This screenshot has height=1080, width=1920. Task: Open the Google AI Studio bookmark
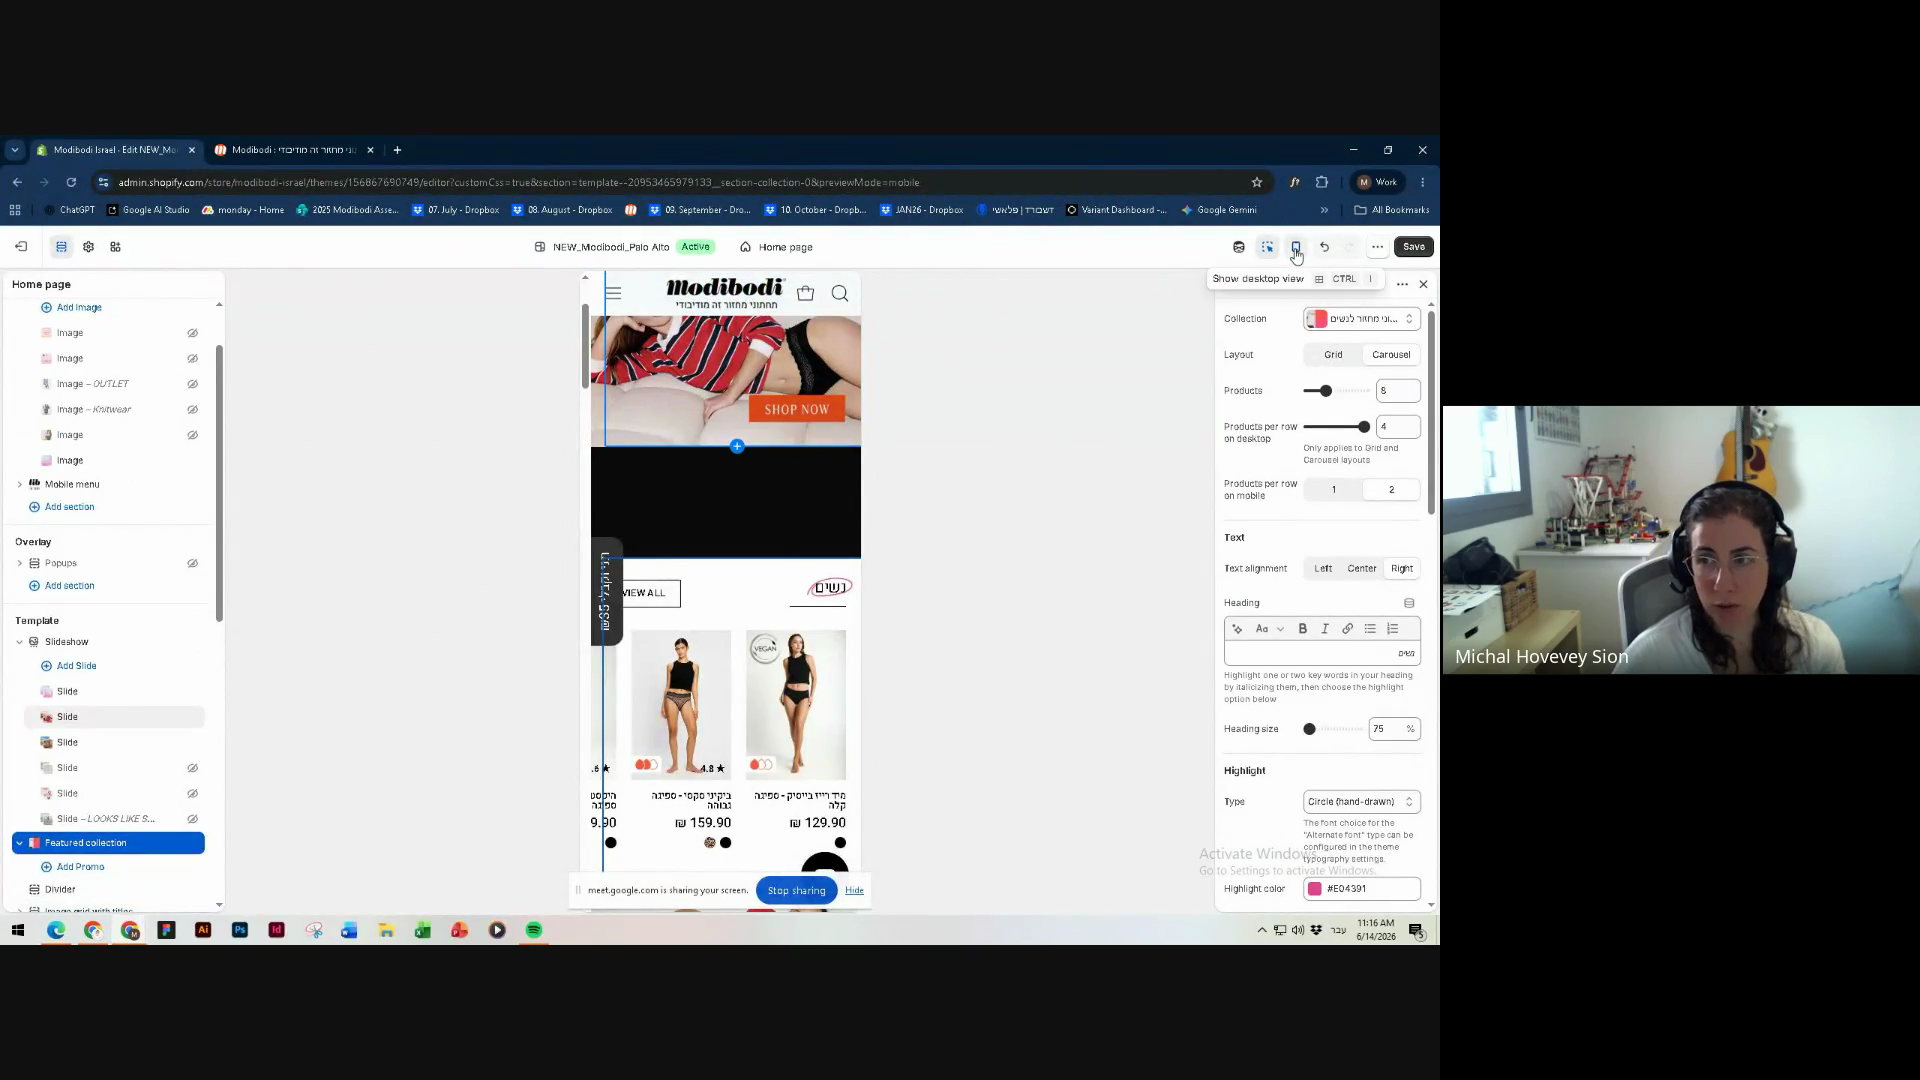coord(148,210)
